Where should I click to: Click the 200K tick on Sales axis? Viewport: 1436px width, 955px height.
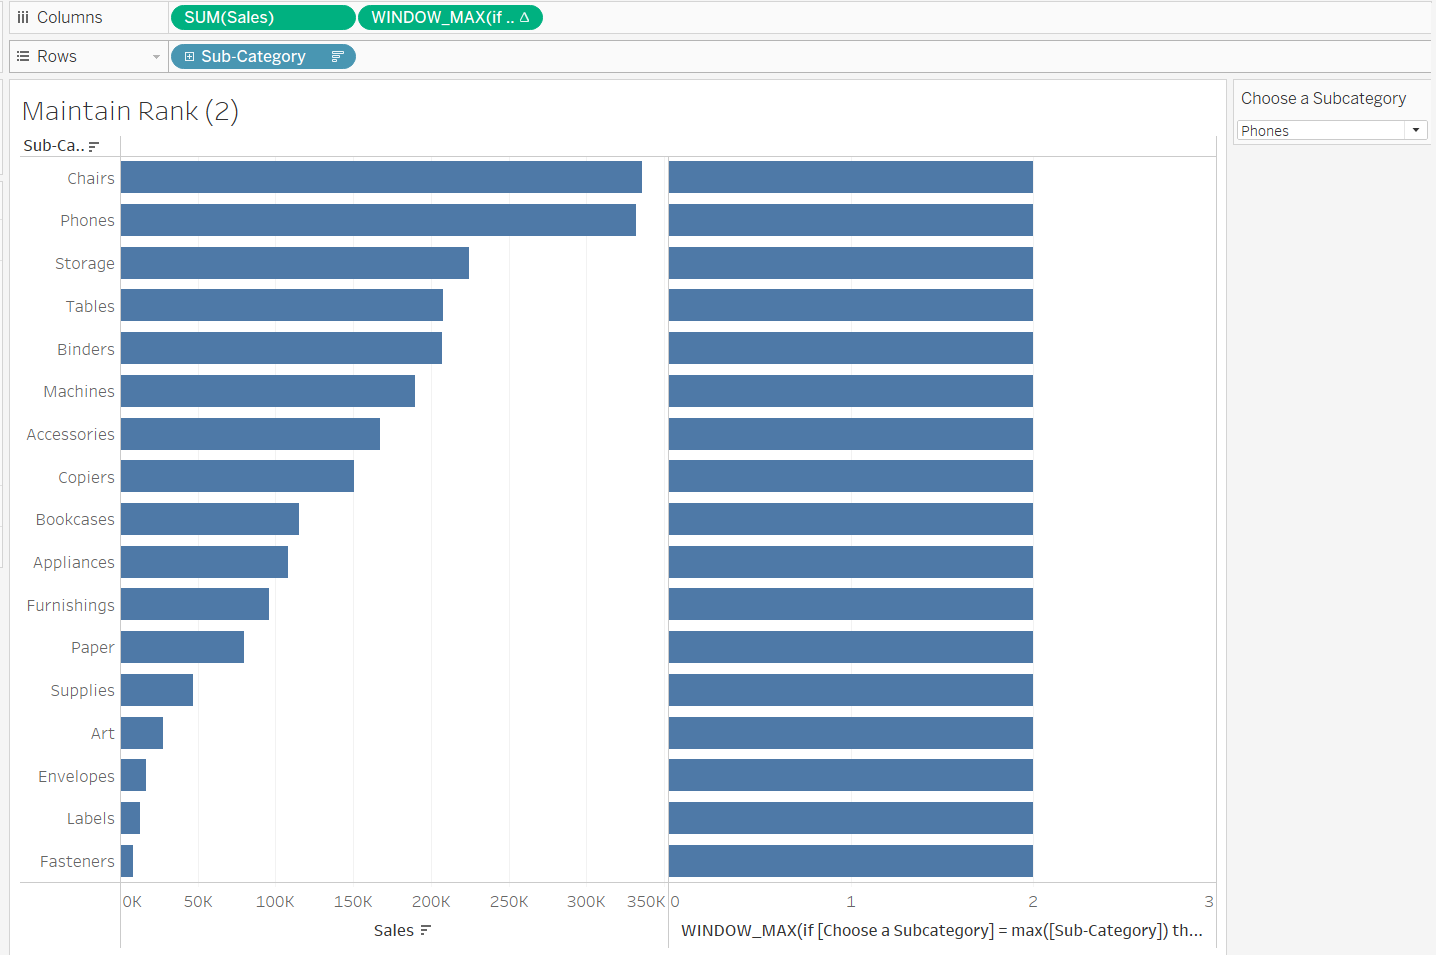click(431, 902)
